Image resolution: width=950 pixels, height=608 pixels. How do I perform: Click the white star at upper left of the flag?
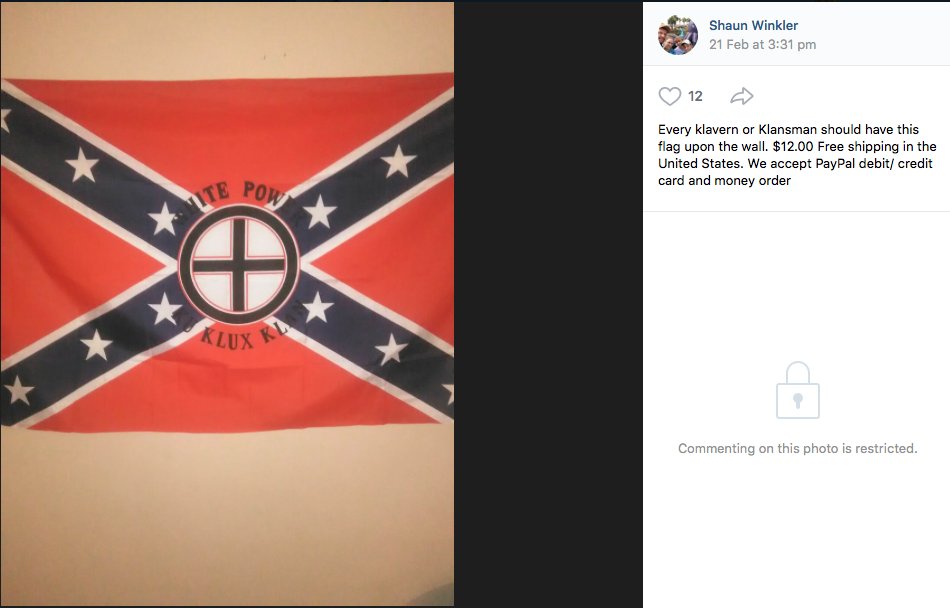[82, 165]
